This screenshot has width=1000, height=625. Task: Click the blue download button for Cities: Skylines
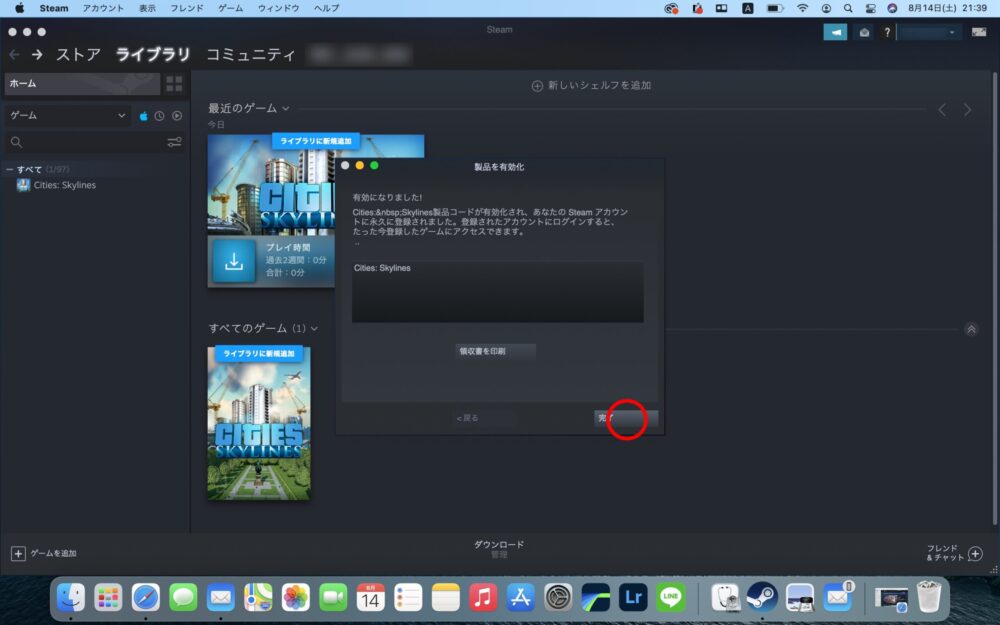coord(234,261)
